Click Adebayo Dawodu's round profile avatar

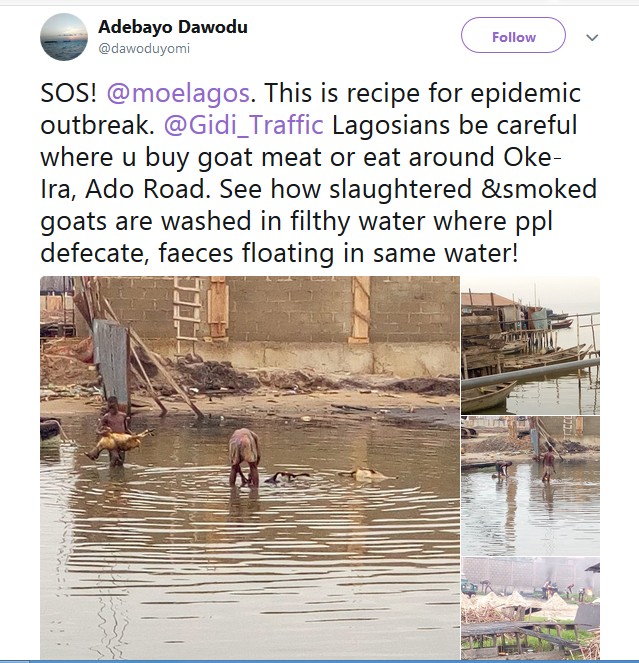pos(64,37)
